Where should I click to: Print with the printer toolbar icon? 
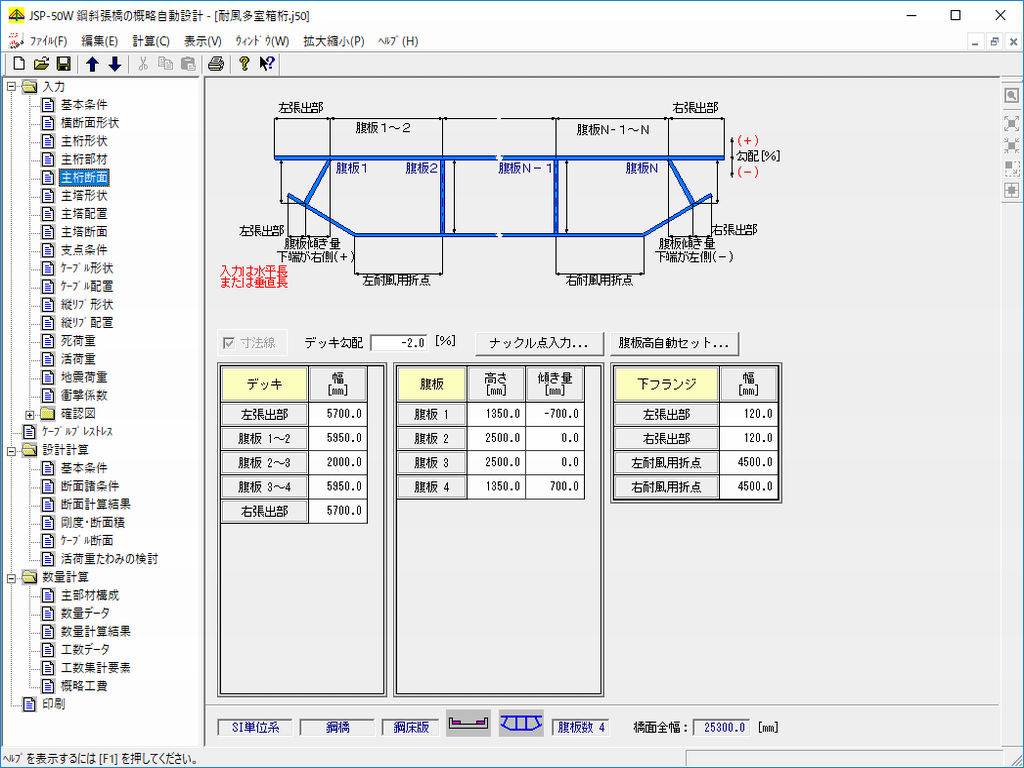point(215,64)
